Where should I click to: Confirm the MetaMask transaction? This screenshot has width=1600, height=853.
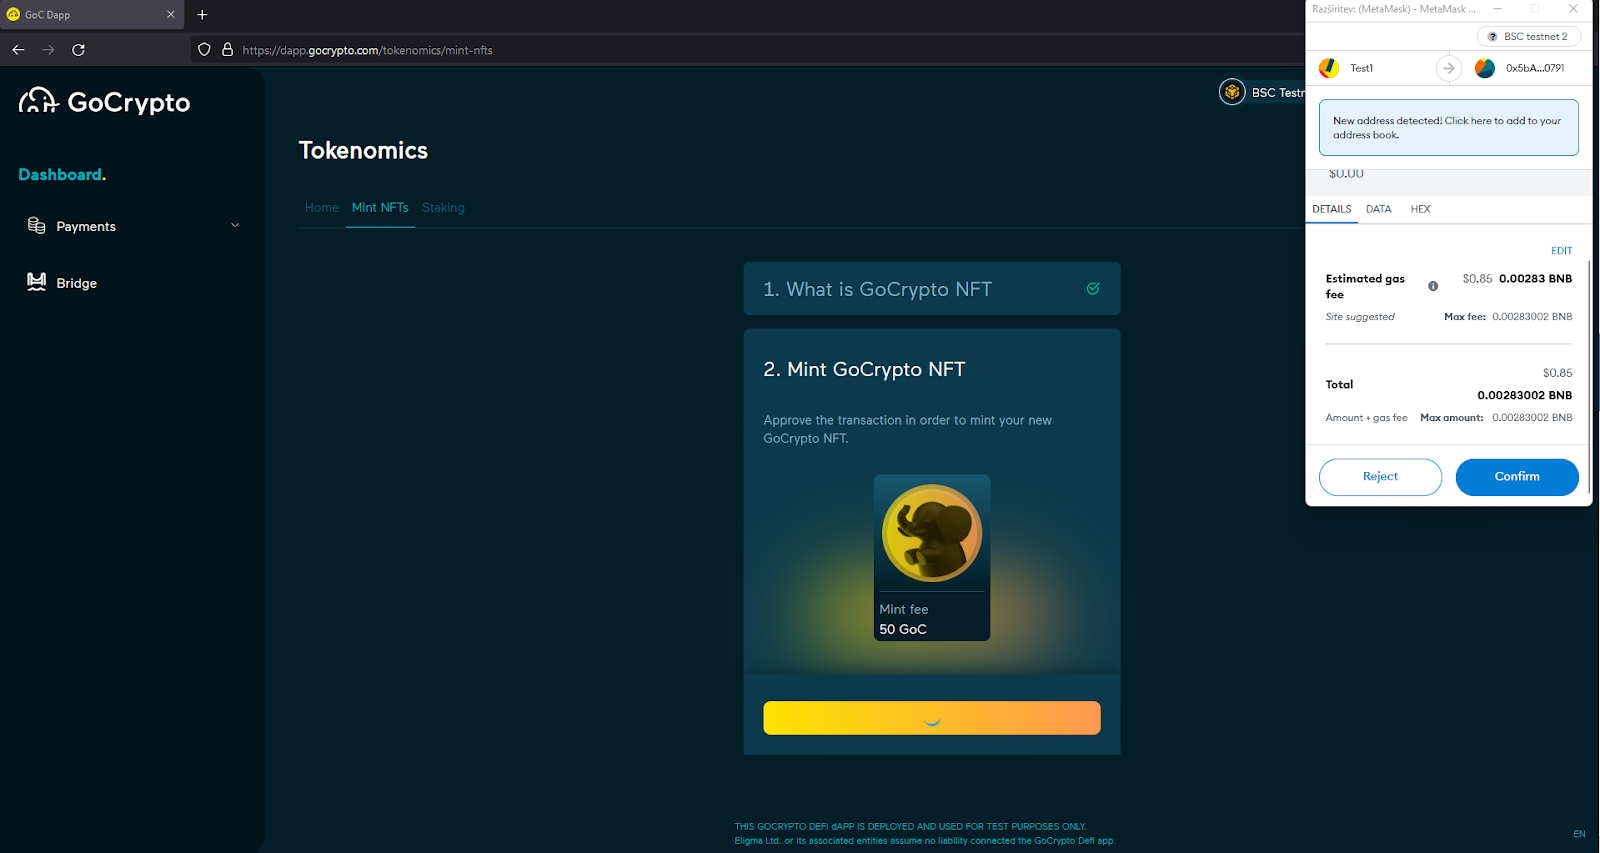pos(1516,477)
